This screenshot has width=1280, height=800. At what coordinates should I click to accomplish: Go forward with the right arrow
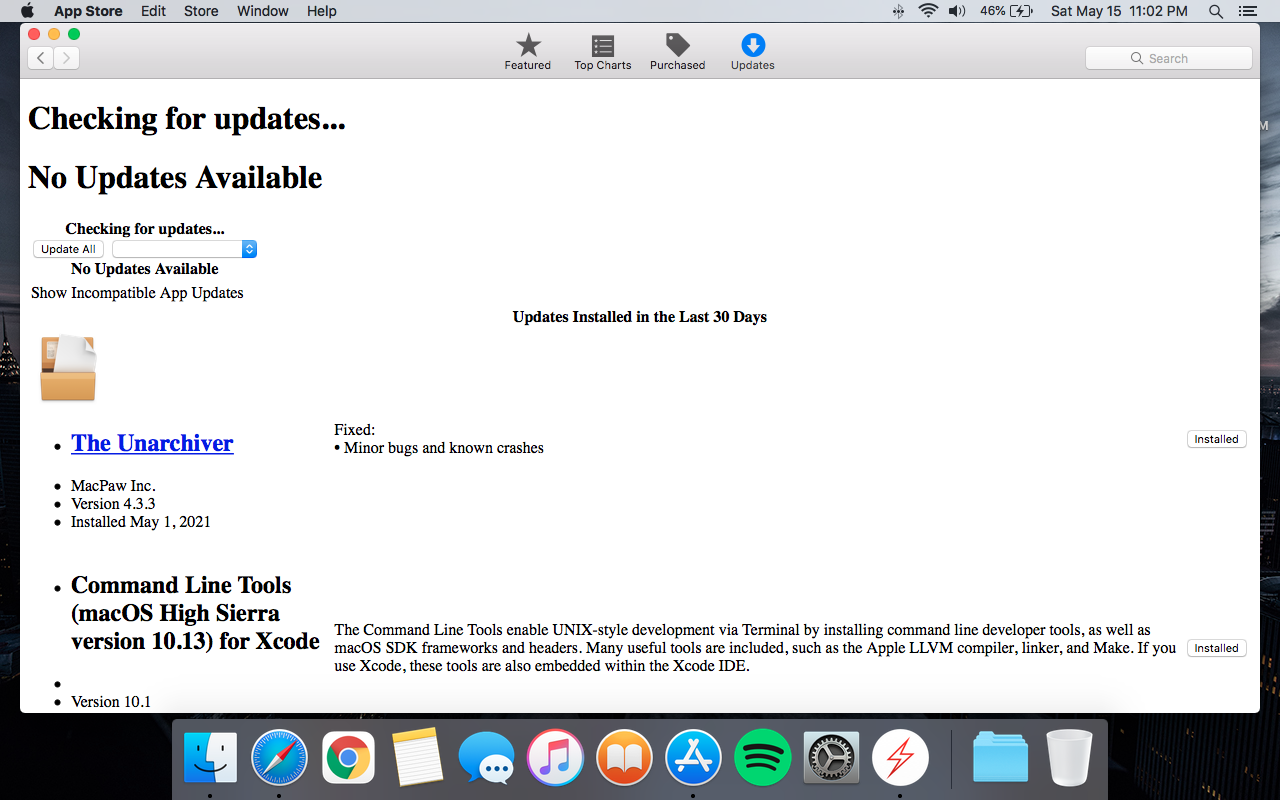coord(66,58)
